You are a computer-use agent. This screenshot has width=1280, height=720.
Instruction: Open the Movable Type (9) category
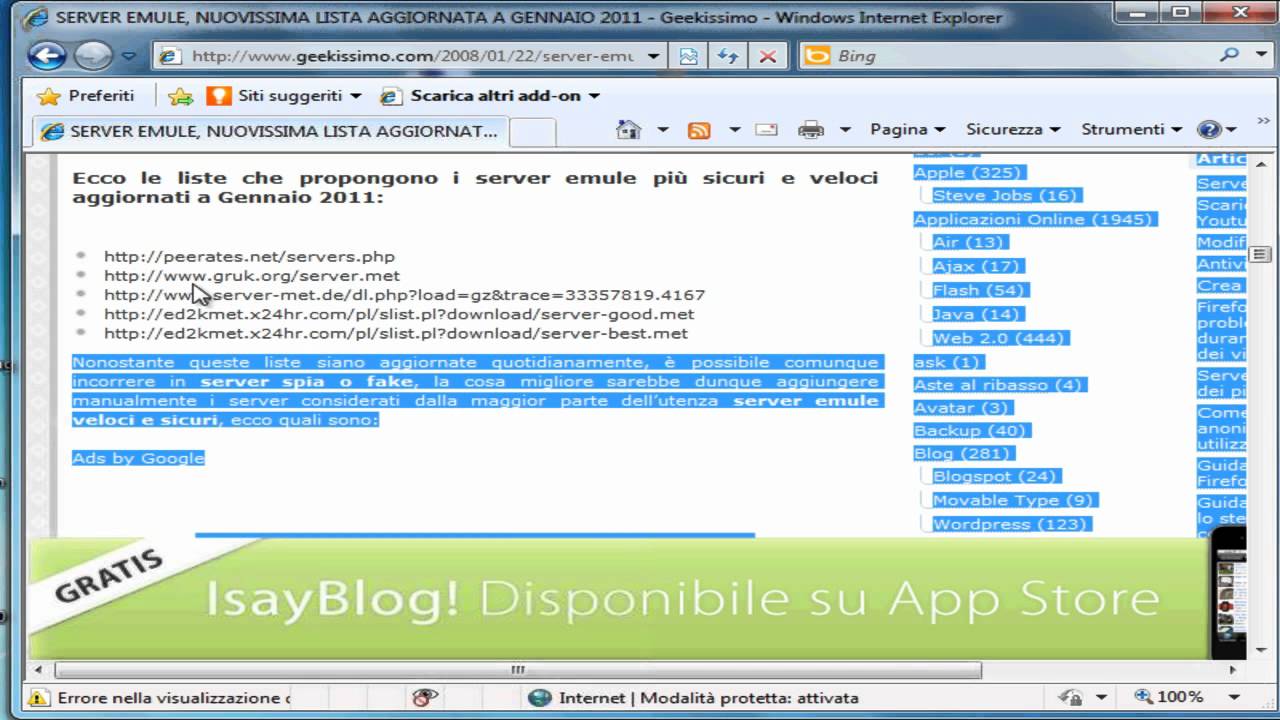pyautogui.click(x=1013, y=500)
